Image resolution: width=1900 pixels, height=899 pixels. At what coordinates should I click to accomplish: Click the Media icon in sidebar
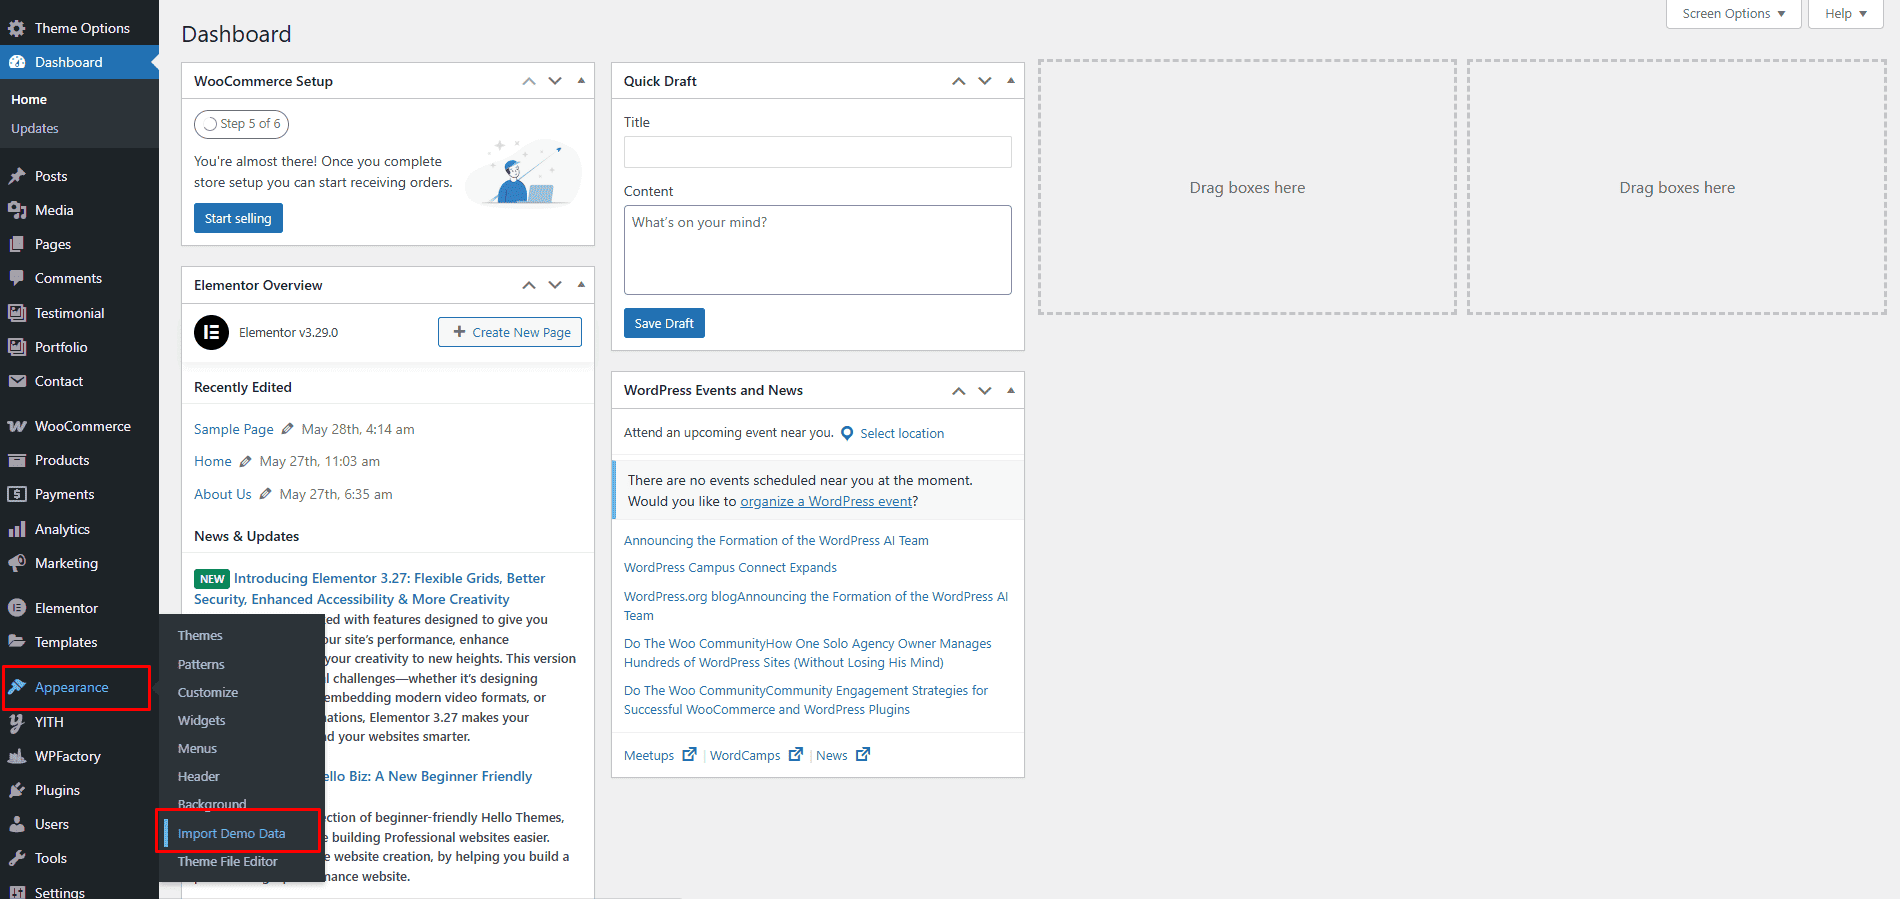point(17,210)
